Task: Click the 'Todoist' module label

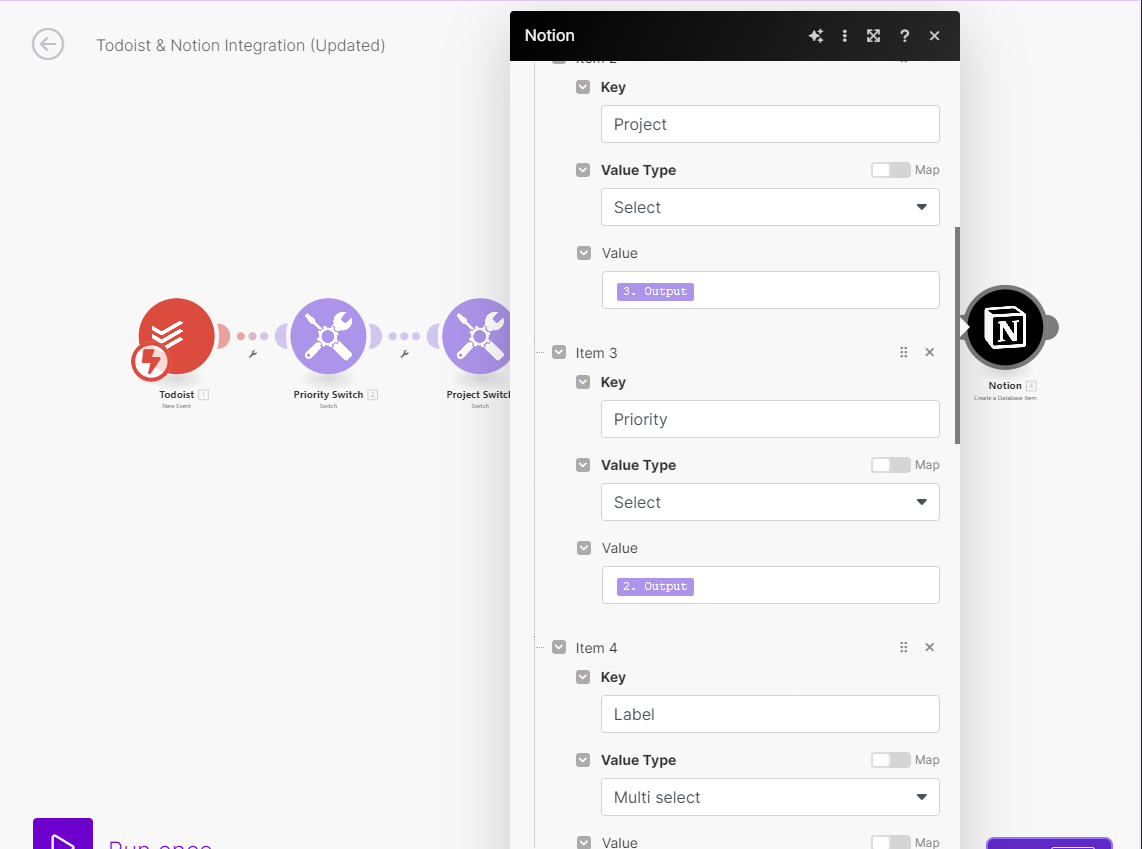Action: (177, 395)
